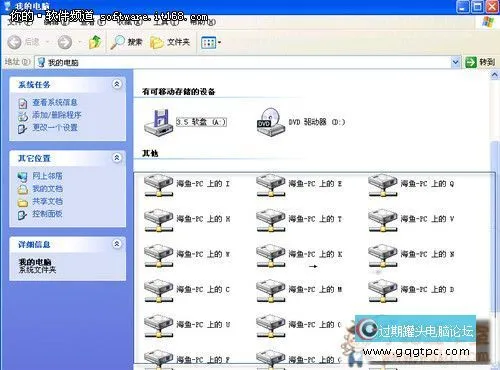Select network drive 海鱼-PC 上的 W
500x370 pixels.
point(187,255)
